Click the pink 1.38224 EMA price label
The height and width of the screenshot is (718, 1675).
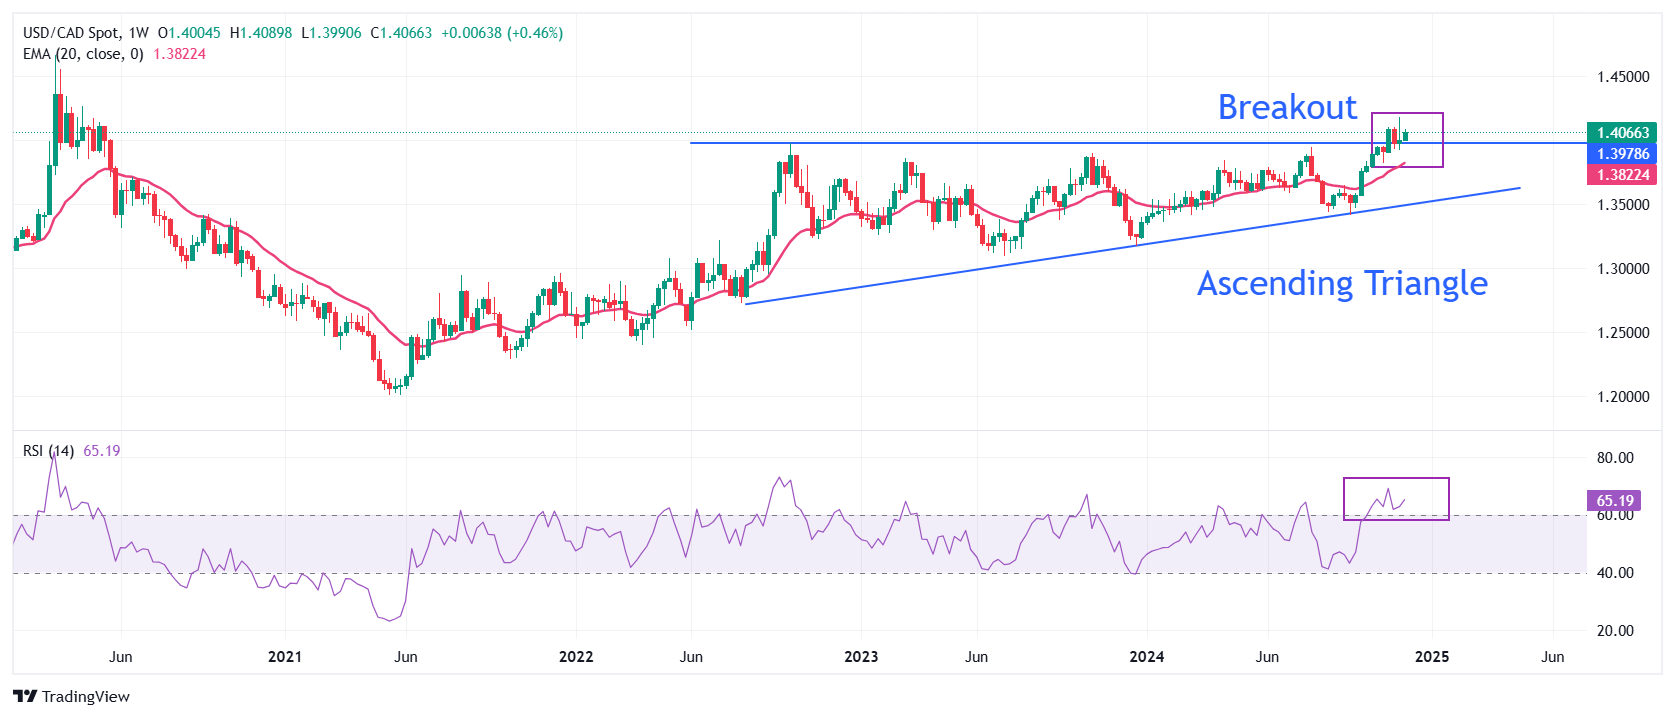tap(1621, 175)
